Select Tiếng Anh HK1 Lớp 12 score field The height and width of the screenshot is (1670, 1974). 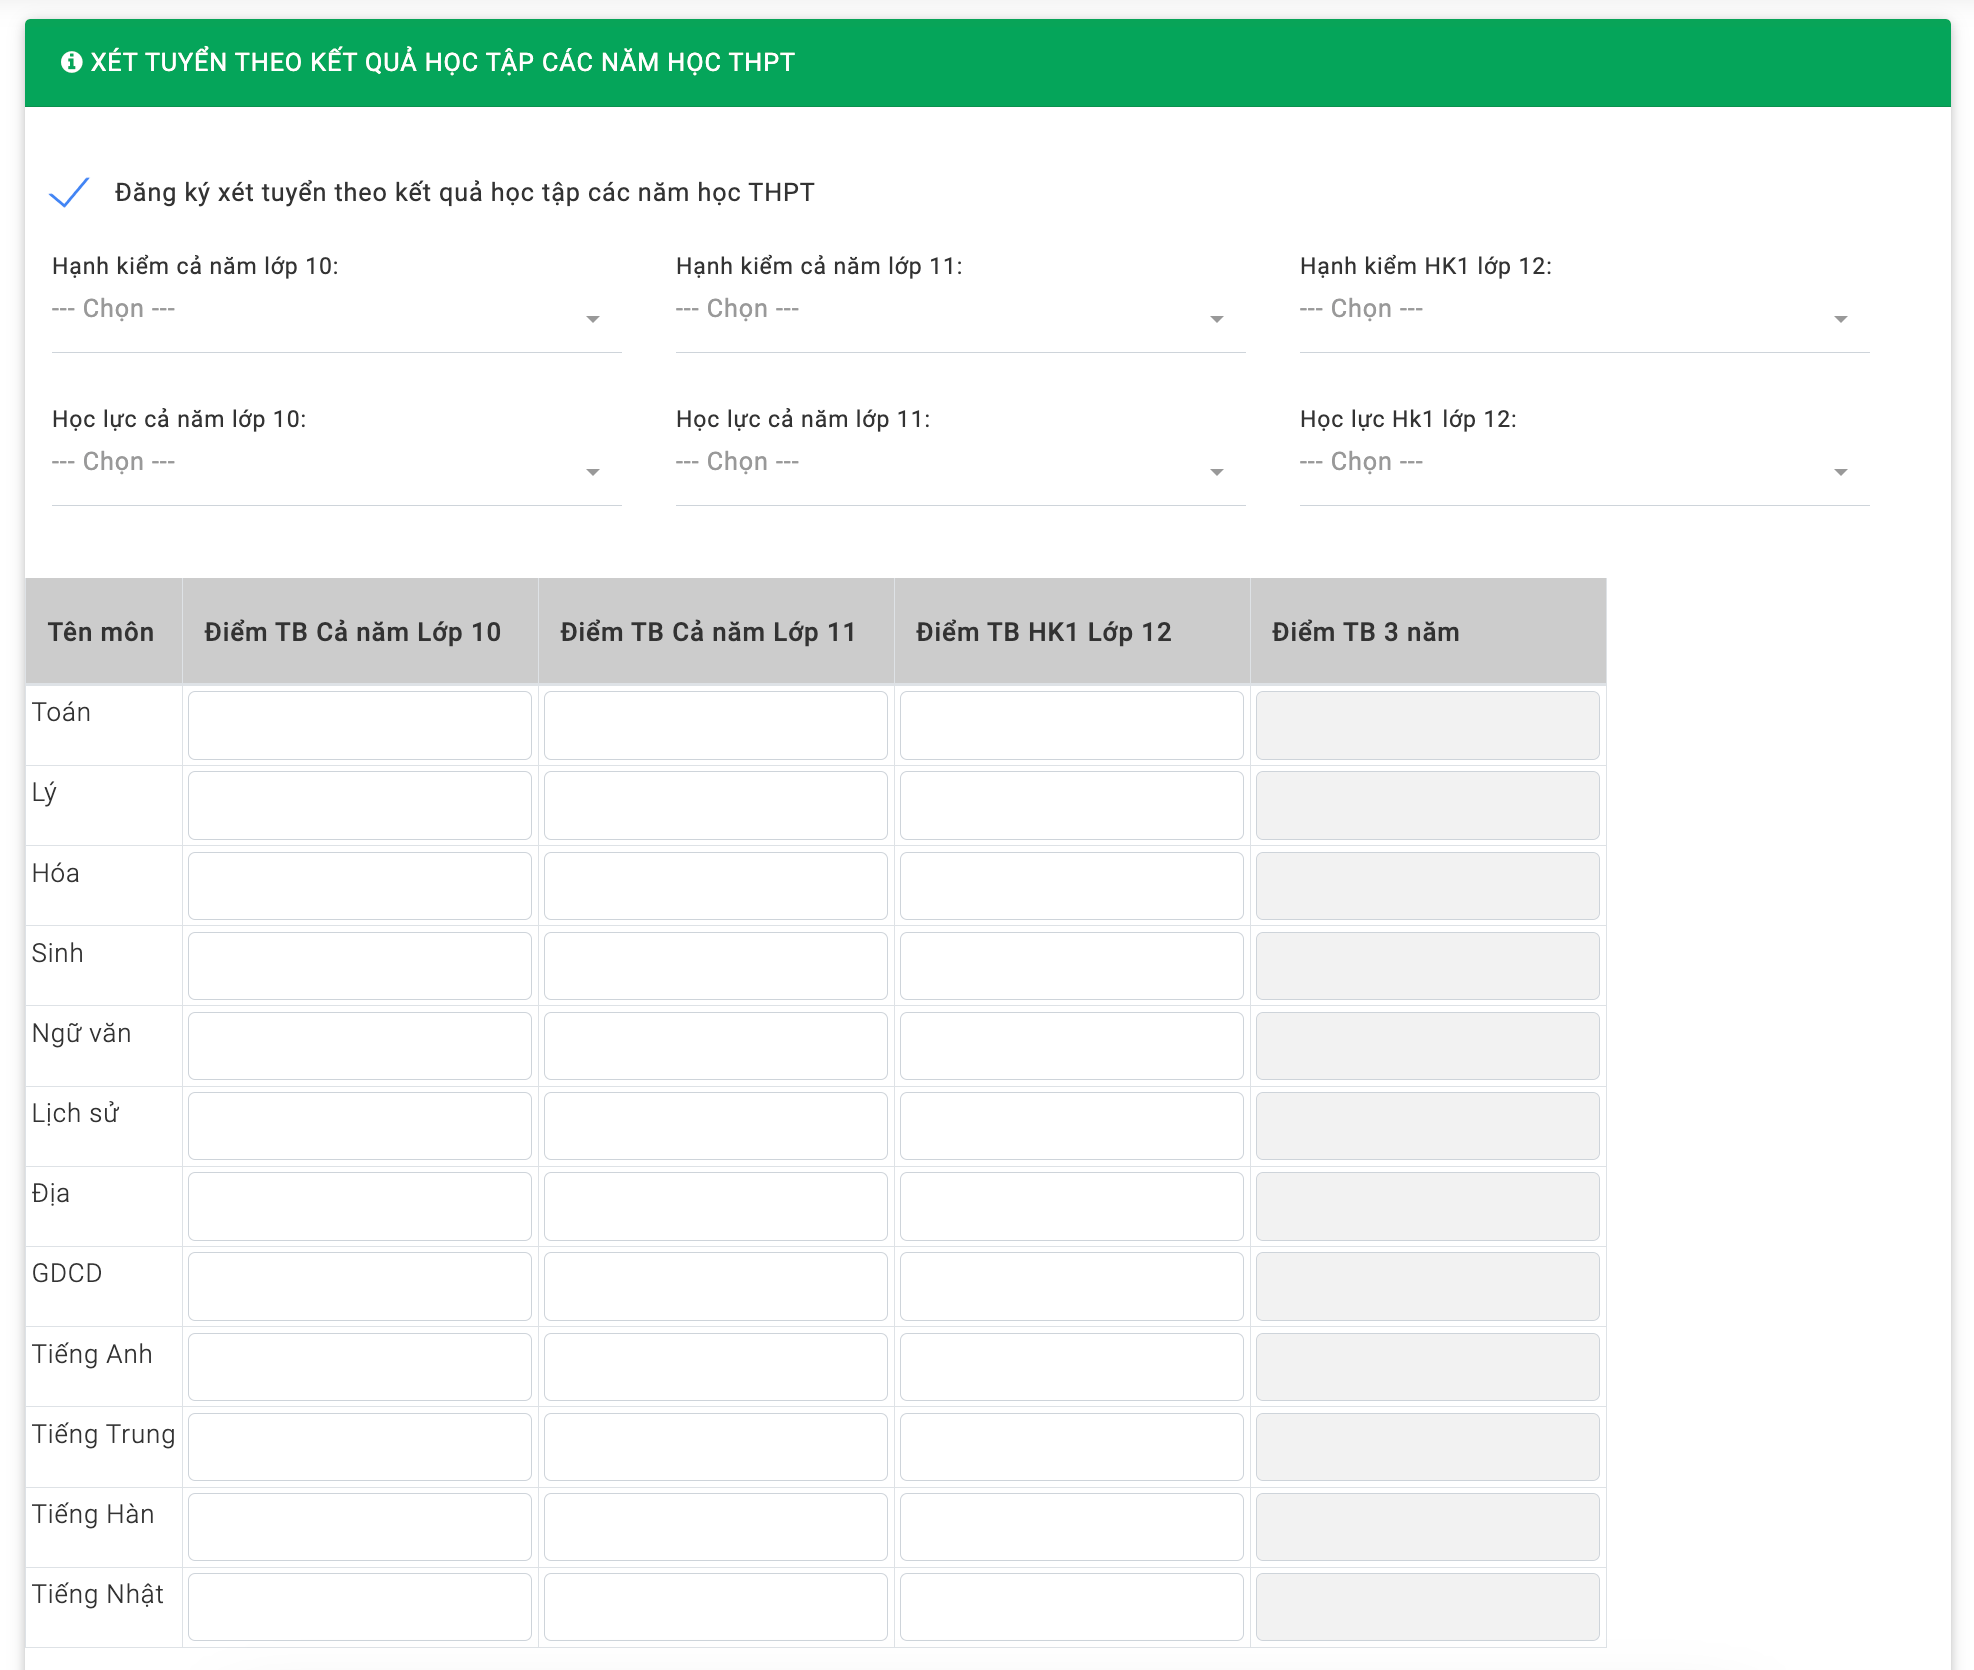click(1072, 1367)
